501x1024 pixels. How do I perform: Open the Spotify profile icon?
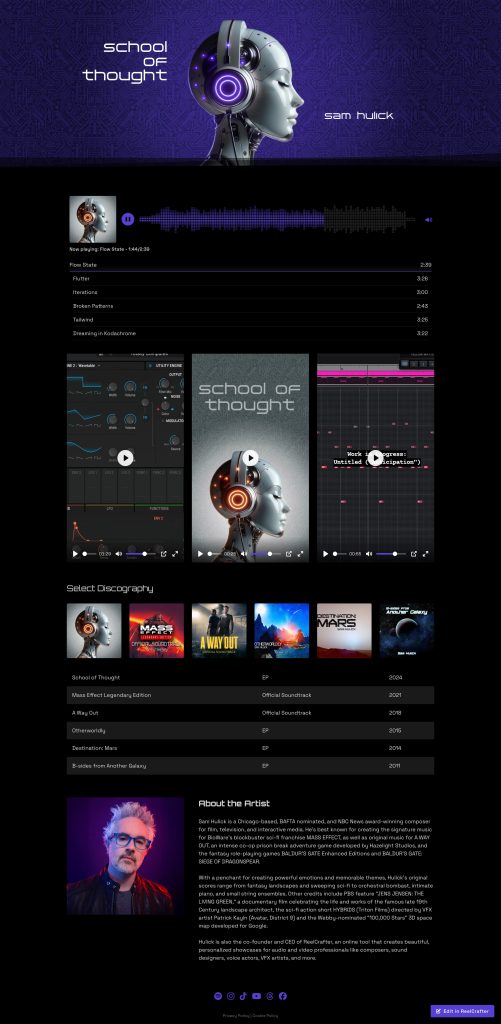point(218,996)
